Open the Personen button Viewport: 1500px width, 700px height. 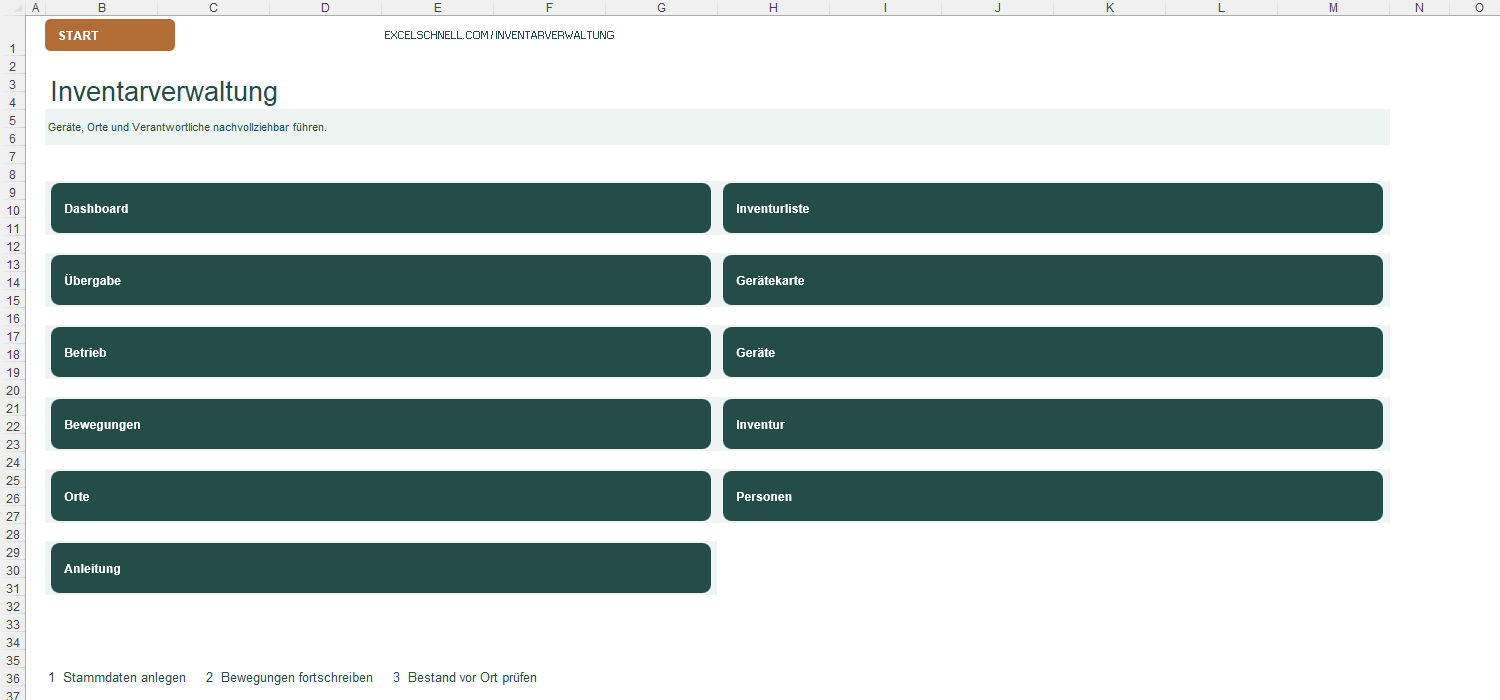pyautogui.click(x=1053, y=496)
